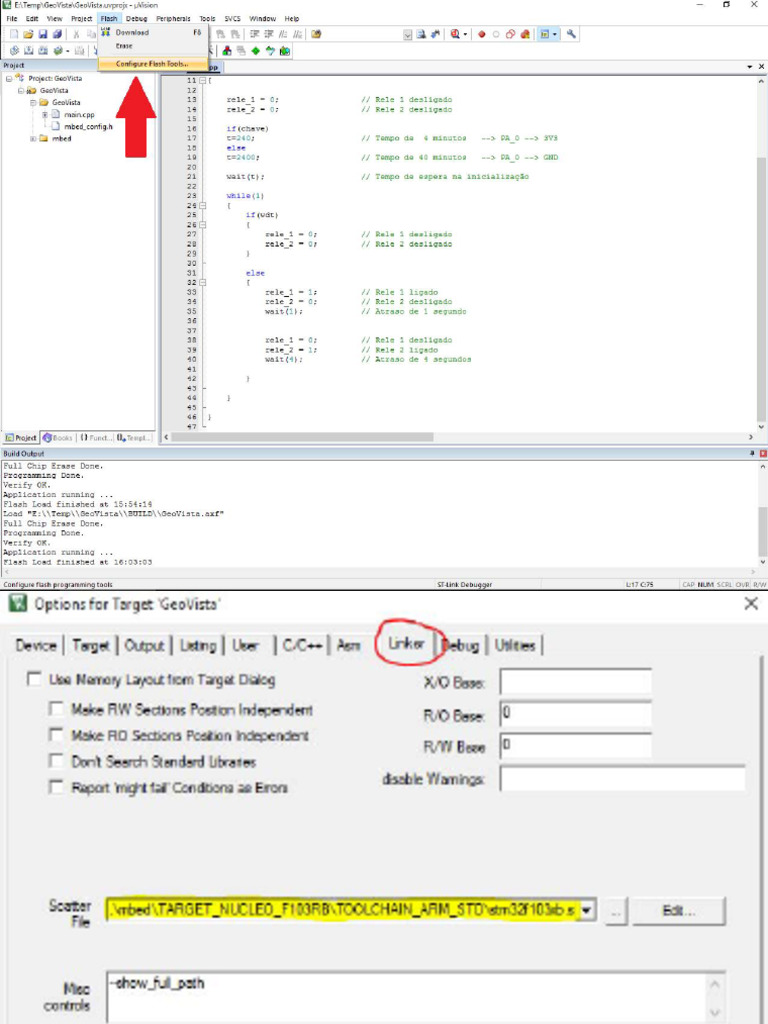Screen dimensions: 768x1024
Task: Close the Options for Target dialog
Action: (751, 603)
